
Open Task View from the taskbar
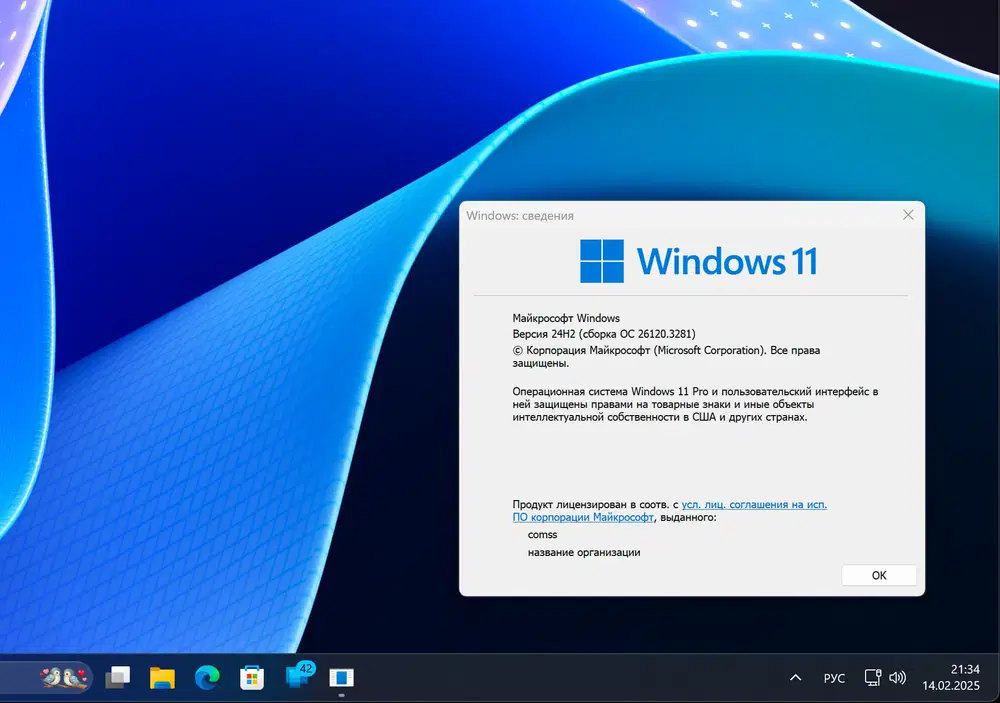coord(118,677)
